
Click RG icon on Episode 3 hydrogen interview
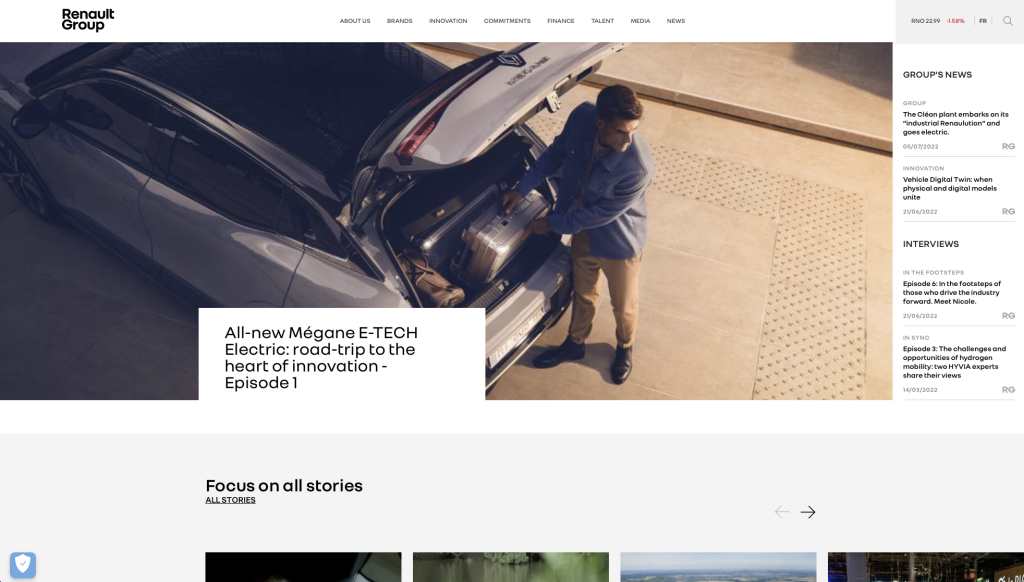tap(1008, 390)
